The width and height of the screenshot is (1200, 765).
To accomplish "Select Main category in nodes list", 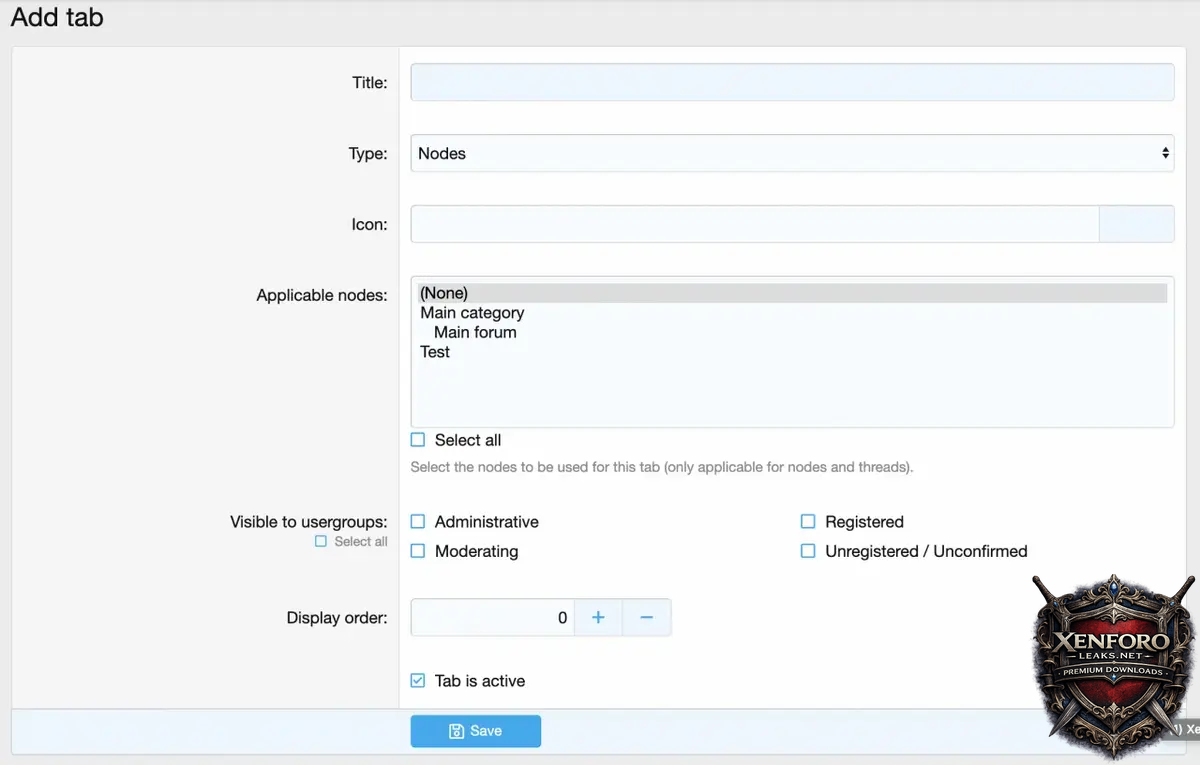I will pos(472,313).
